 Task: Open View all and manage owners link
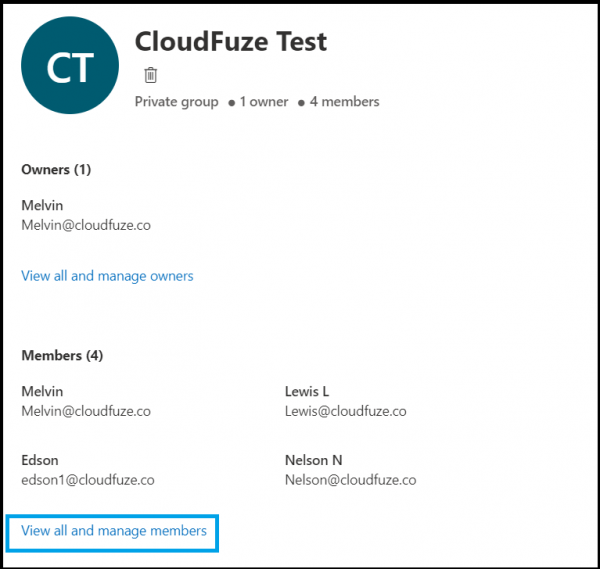(x=107, y=276)
